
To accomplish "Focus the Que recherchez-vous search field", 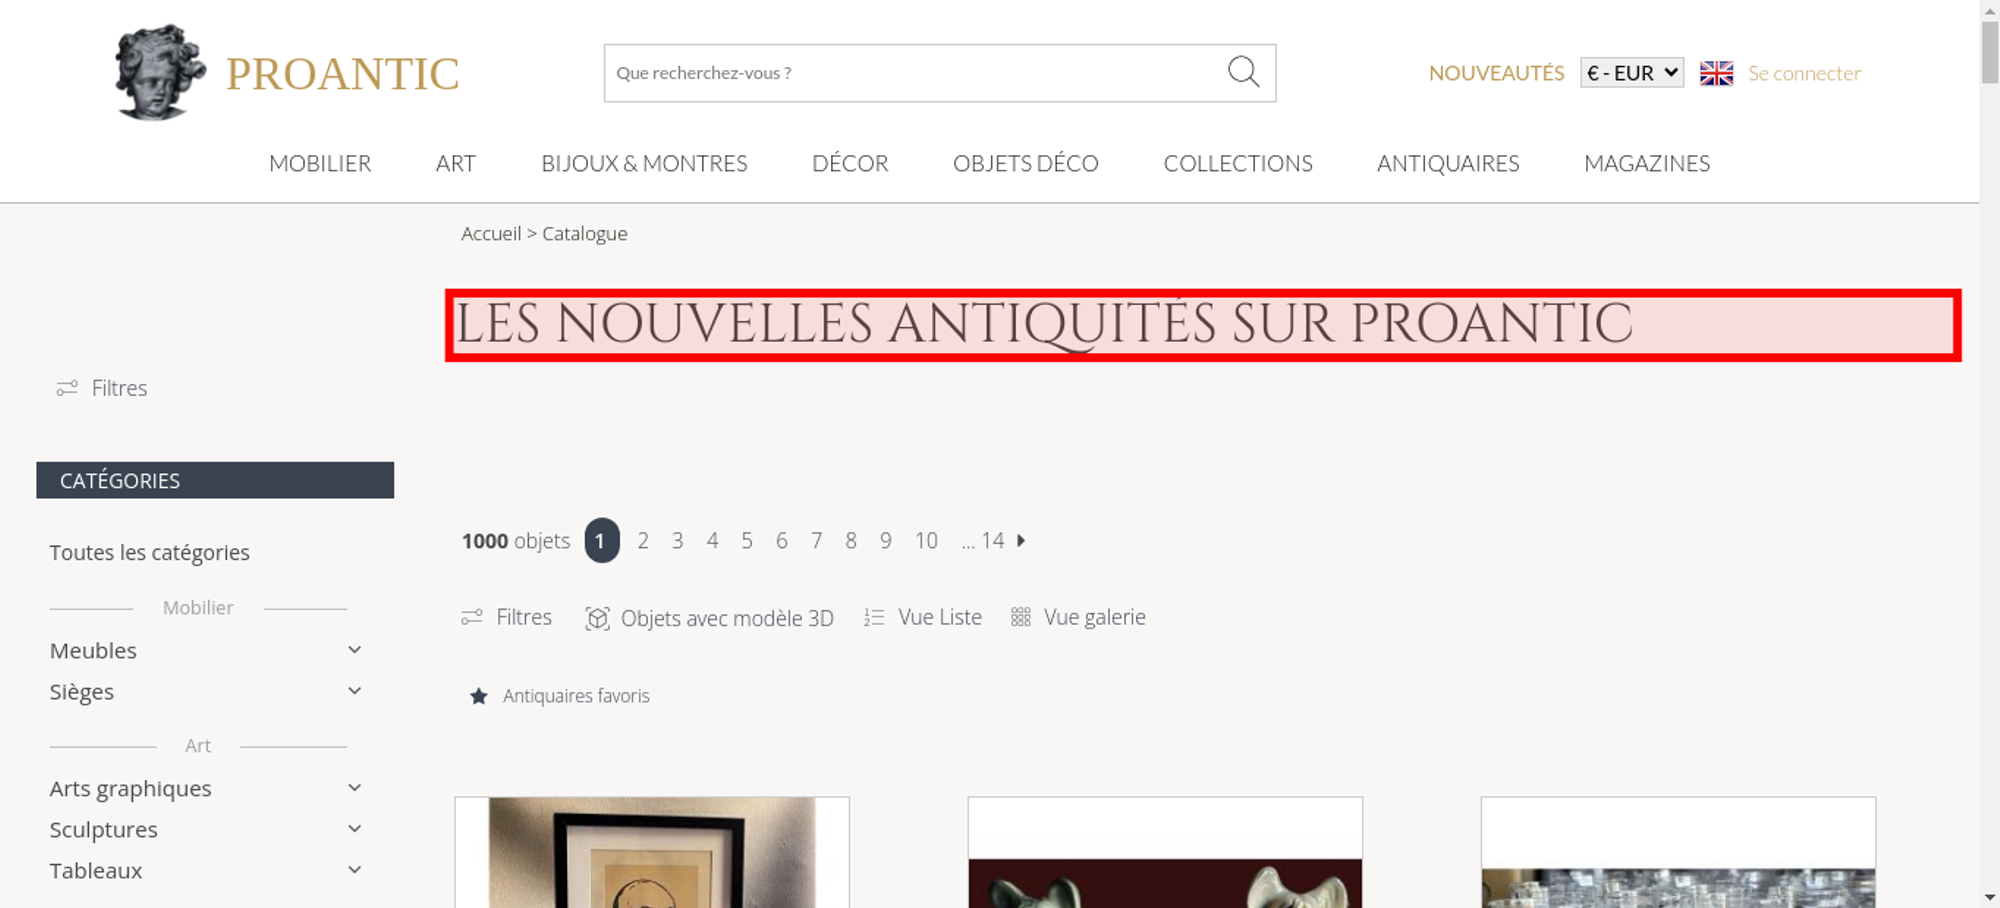I will click(x=915, y=73).
